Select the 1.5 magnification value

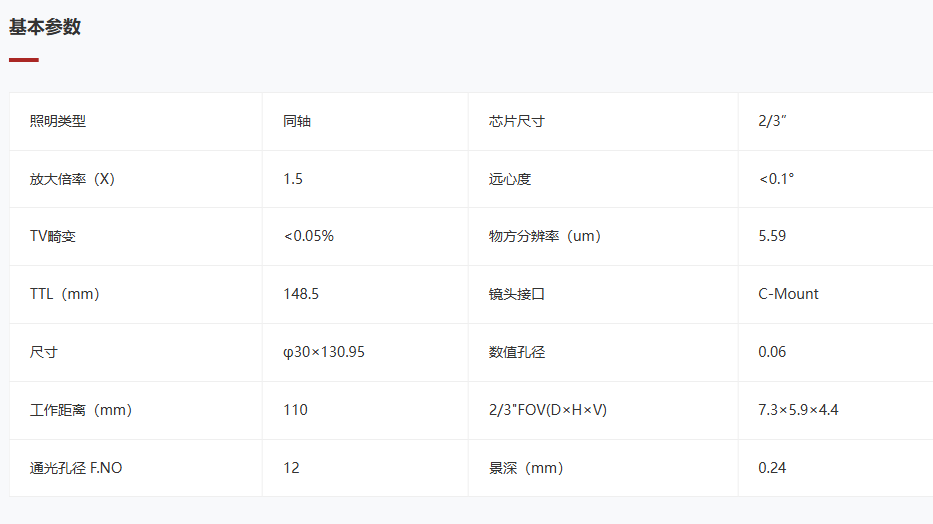pyautogui.click(x=293, y=179)
